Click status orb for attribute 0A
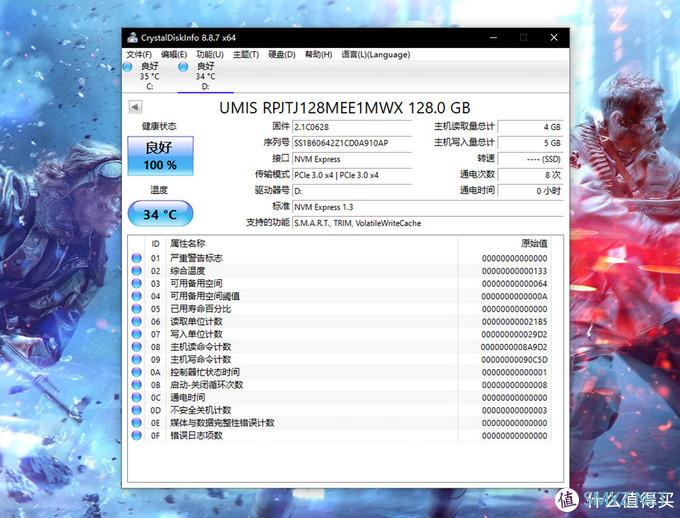 (137, 372)
